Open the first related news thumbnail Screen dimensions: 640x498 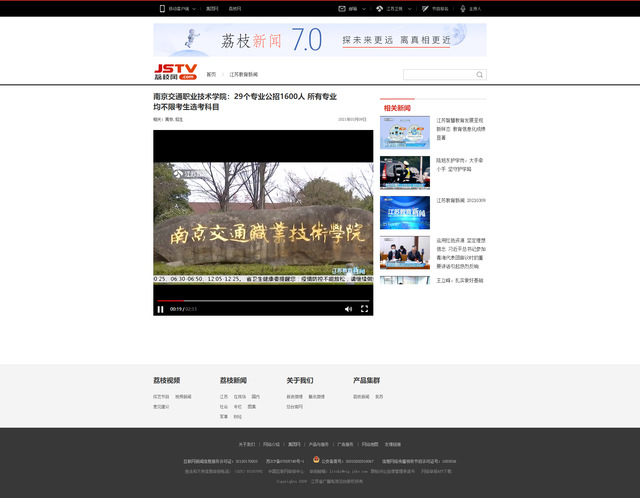pos(404,132)
